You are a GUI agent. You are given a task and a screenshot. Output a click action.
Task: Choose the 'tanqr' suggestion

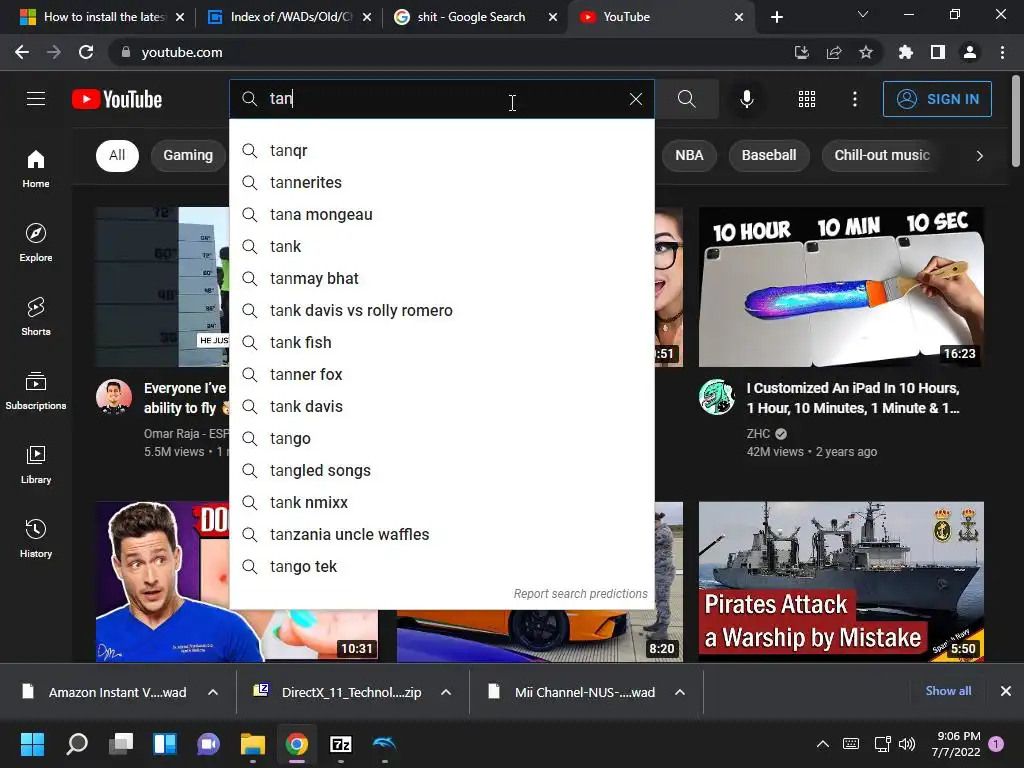point(441,151)
